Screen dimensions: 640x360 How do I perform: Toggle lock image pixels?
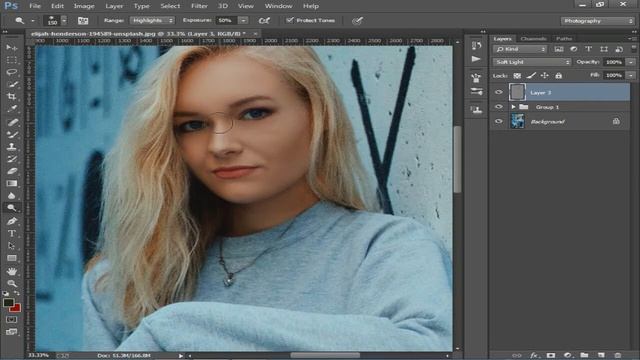click(x=531, y=76)
